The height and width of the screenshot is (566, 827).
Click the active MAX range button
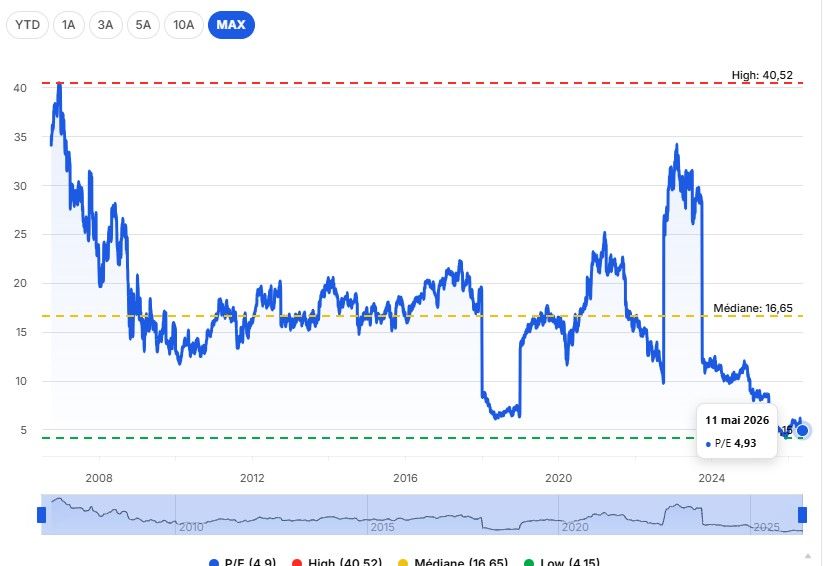pos(231,25)
